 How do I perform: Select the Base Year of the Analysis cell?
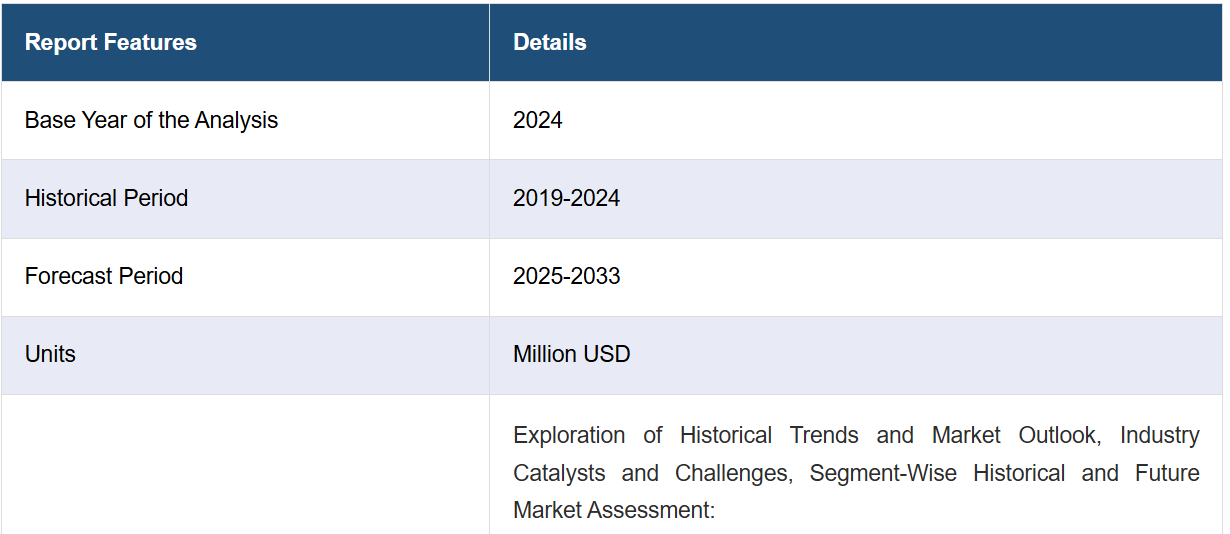pyautogui.click(x=245, y=120)
